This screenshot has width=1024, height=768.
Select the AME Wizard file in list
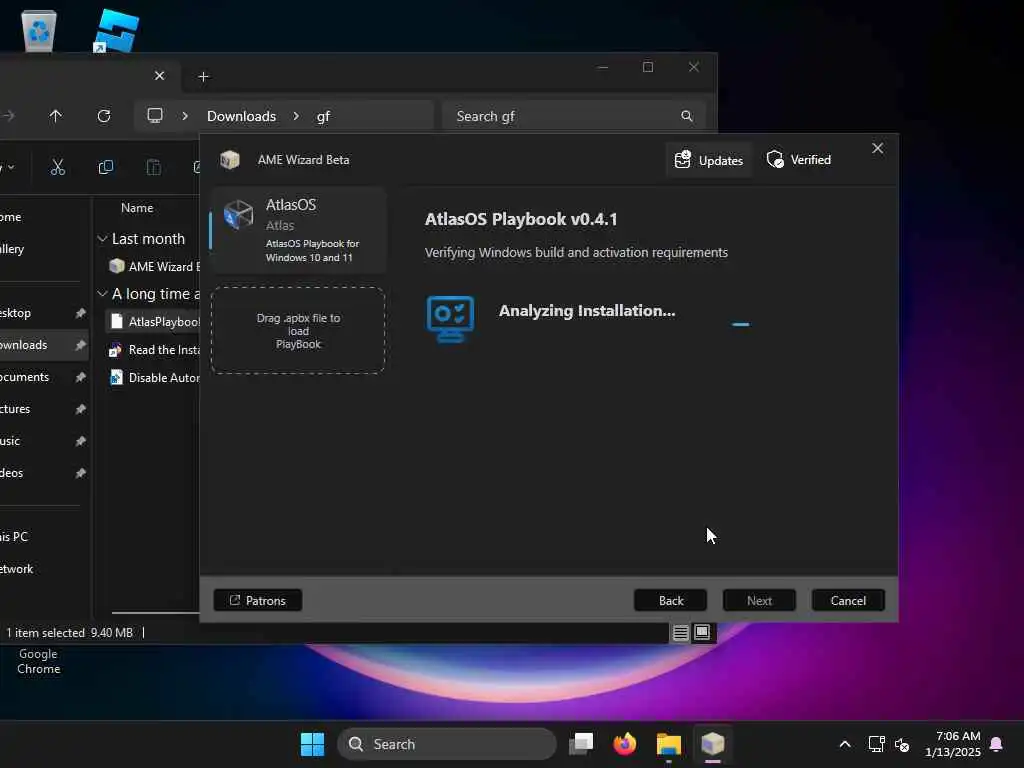tap(154, 266)
